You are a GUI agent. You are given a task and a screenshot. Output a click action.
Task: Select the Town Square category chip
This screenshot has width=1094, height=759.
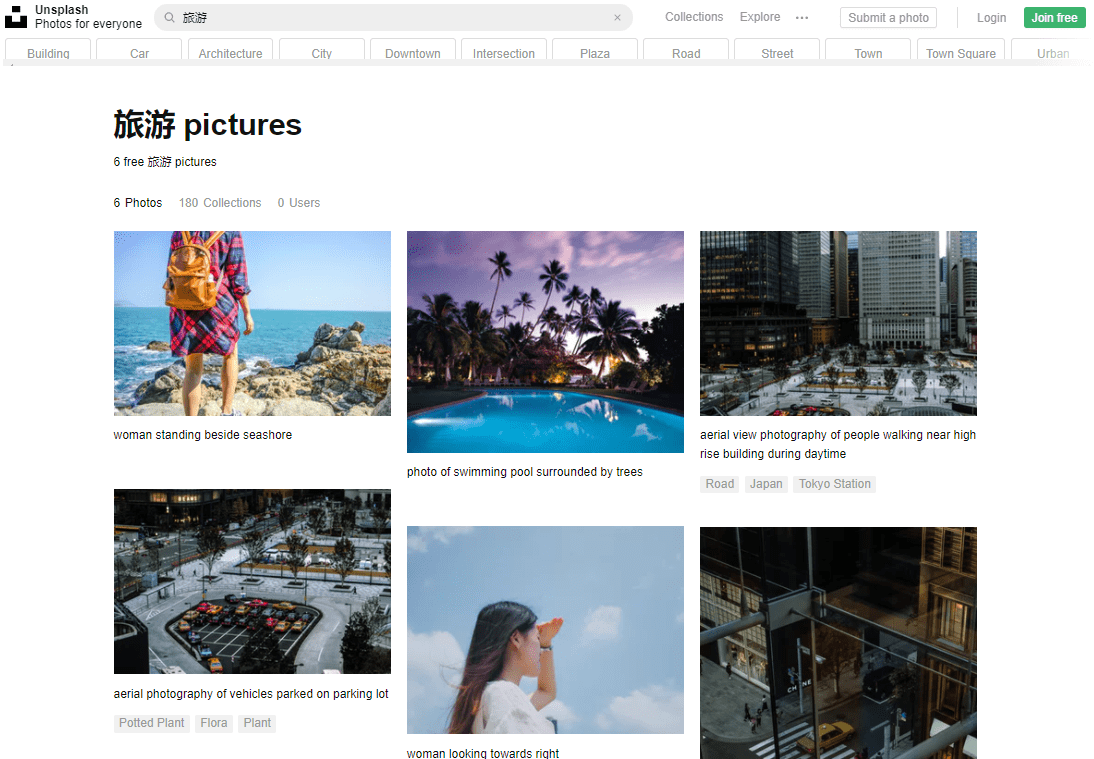(960, 53)
